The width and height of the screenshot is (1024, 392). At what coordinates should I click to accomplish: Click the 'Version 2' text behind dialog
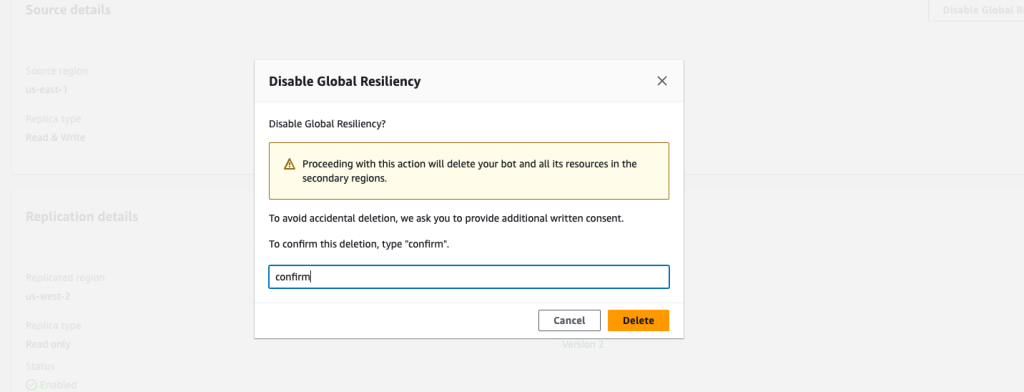(583, 344)
